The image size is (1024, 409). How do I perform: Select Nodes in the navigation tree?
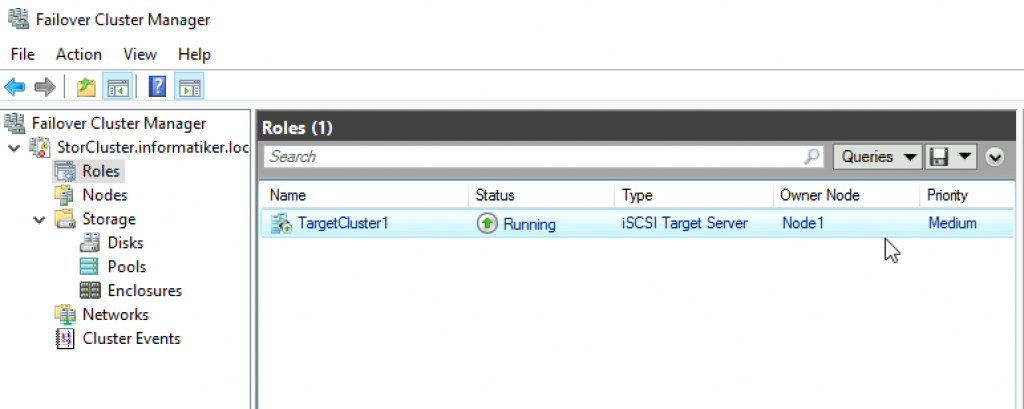pos(104,195)
